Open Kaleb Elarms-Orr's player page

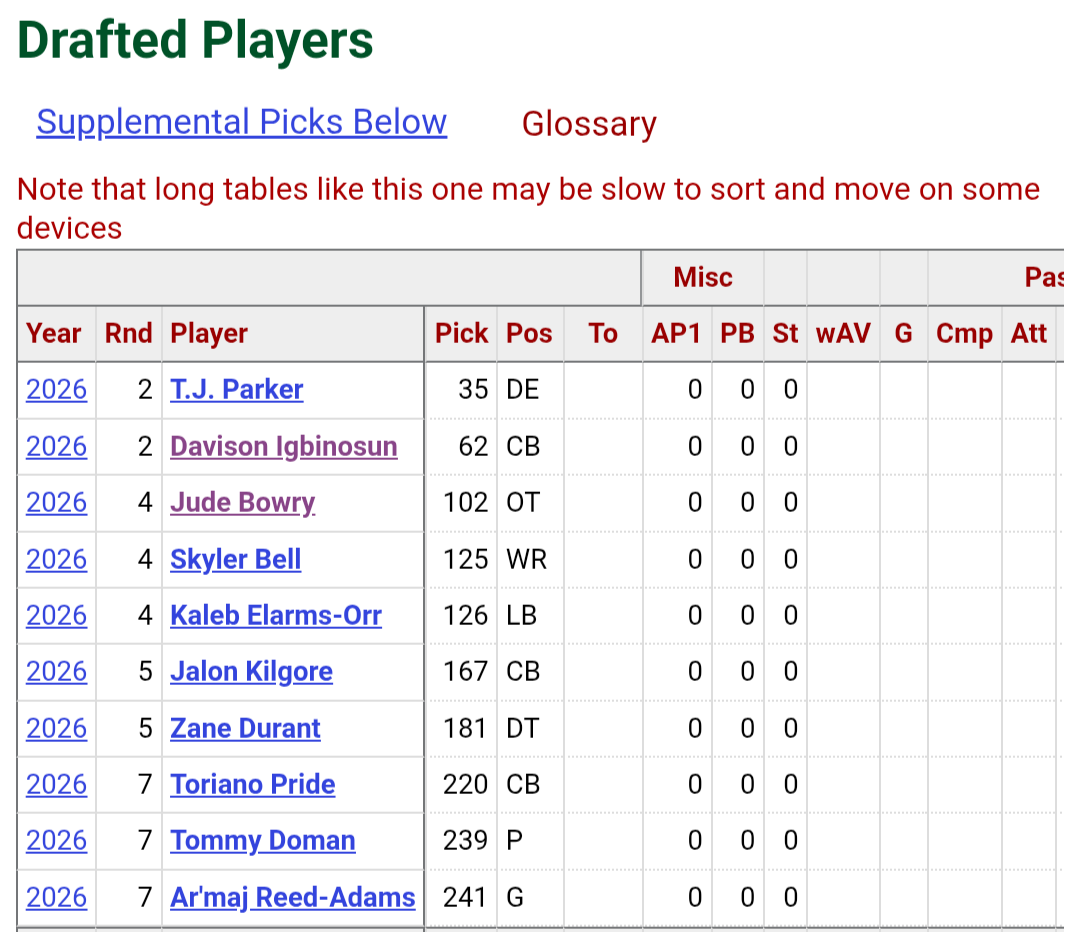[276, 616]
